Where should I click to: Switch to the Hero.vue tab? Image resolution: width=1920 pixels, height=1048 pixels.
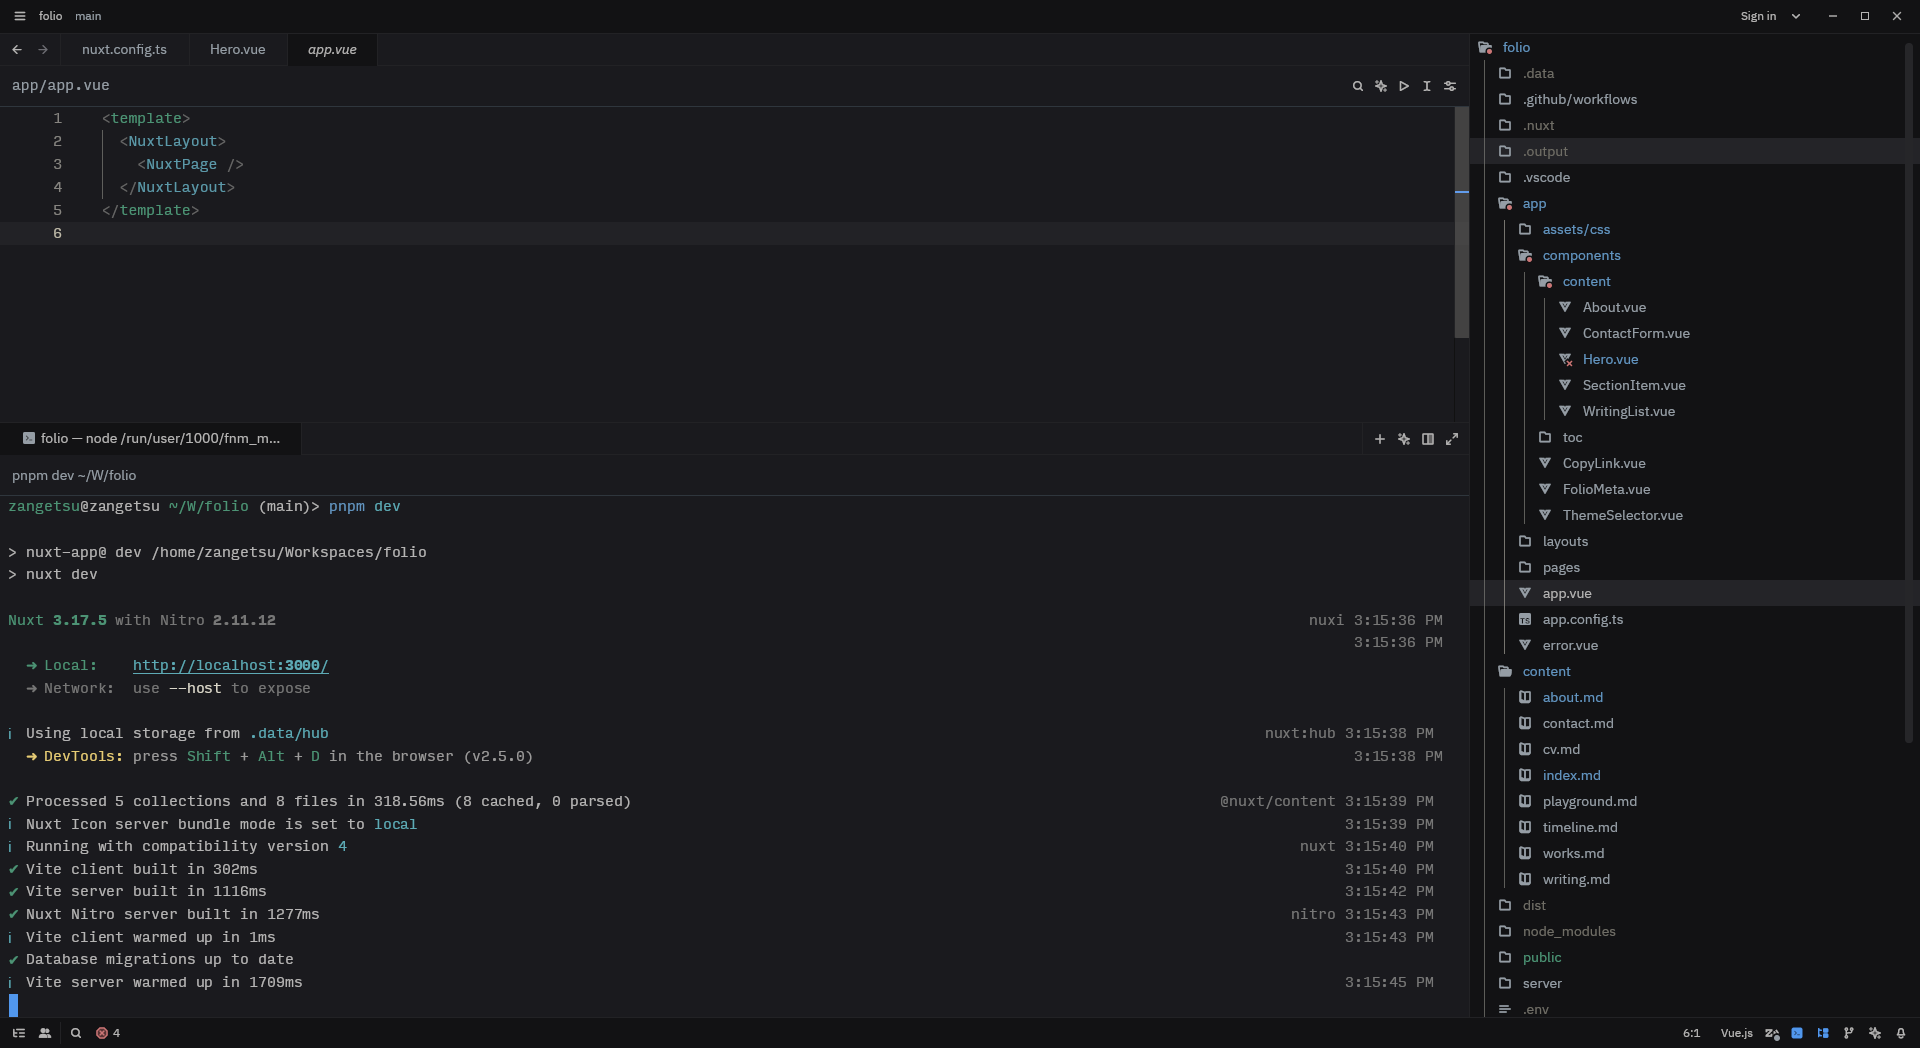(238, 49)
